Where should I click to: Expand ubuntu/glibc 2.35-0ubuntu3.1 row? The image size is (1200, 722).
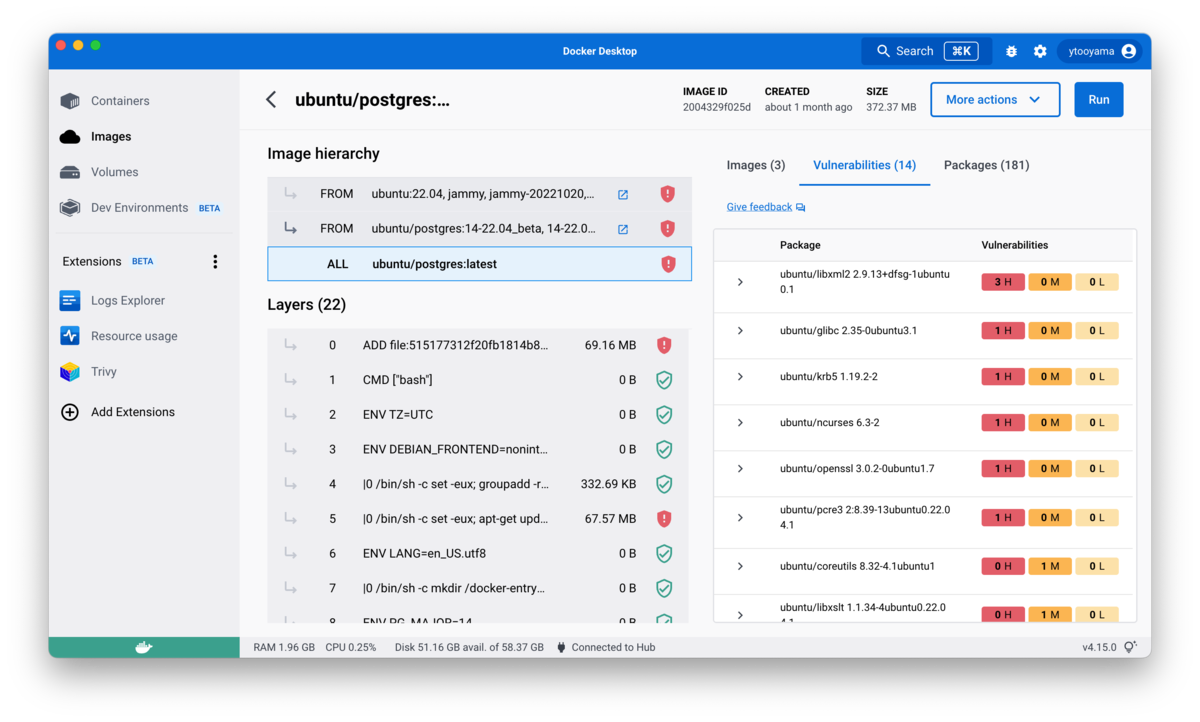[x=740, y=331]
